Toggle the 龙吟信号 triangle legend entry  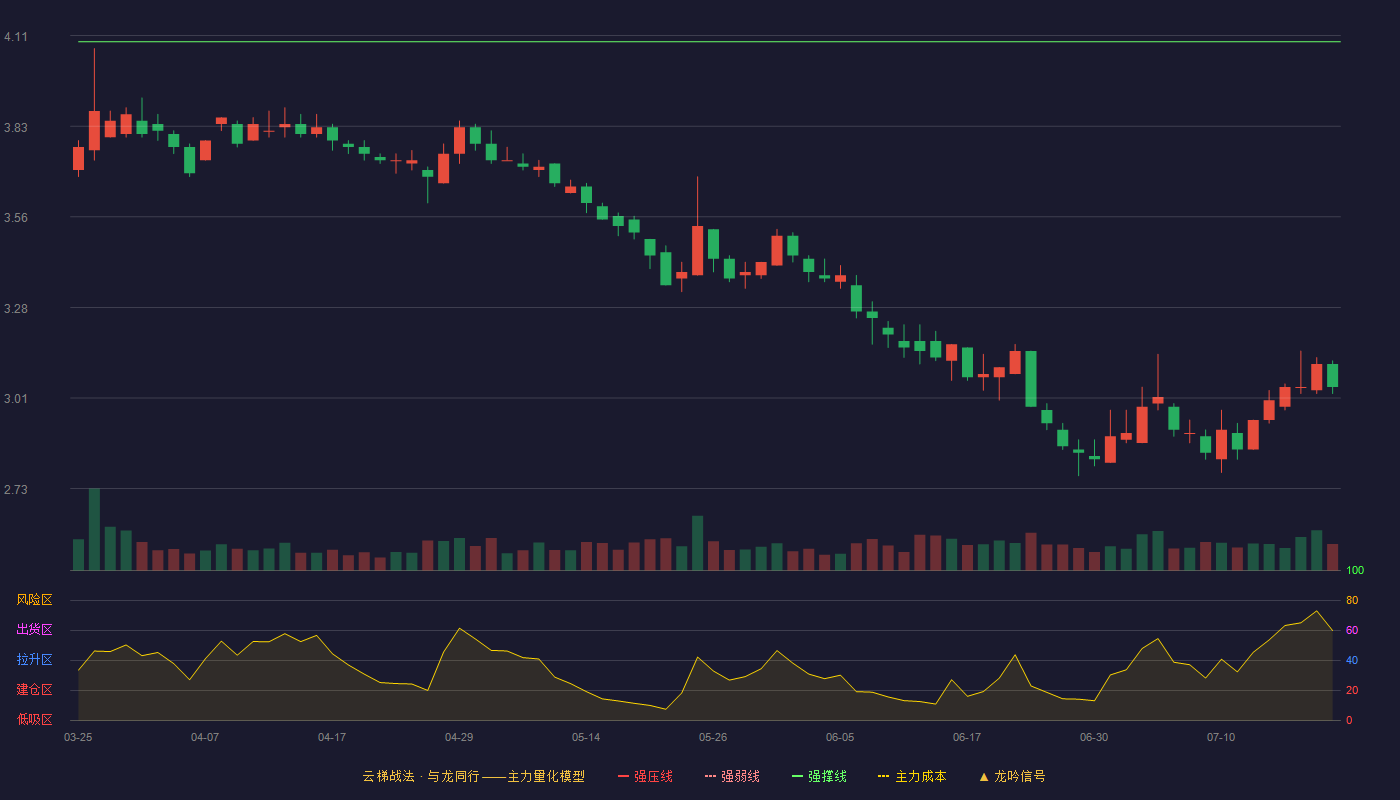pyautogui.click(x=1012, y=776)
